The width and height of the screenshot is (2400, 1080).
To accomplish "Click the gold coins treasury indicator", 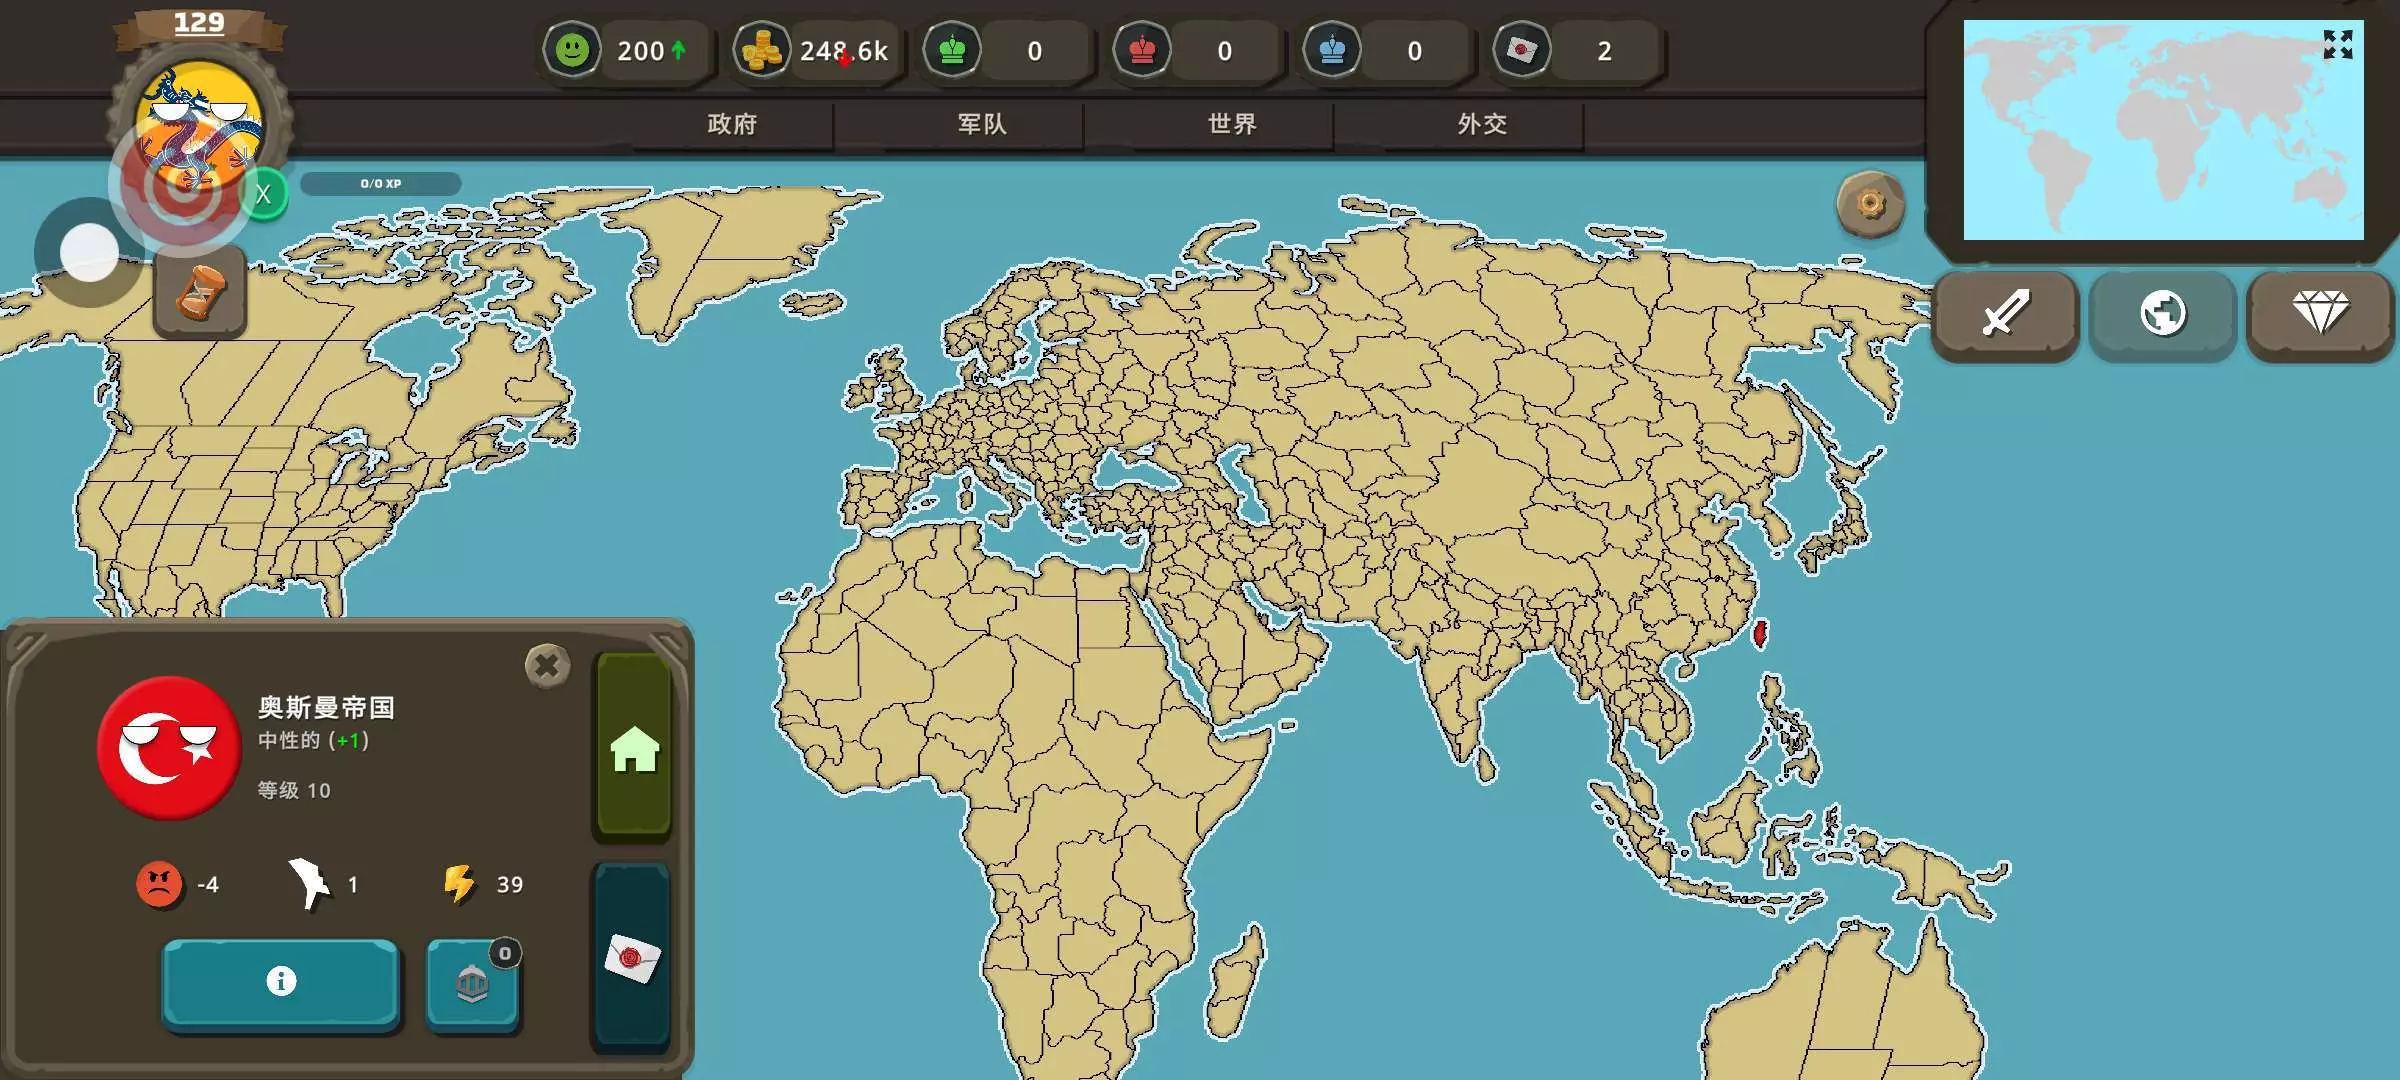I will (762, 50).
